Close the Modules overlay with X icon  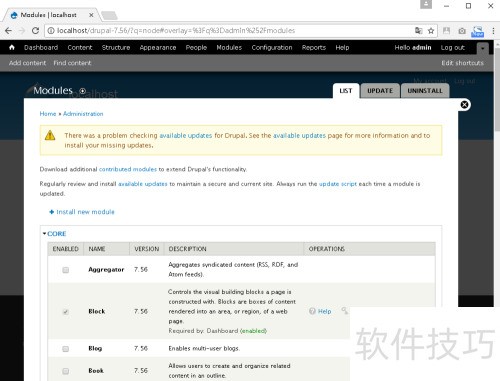click(464, 105)
